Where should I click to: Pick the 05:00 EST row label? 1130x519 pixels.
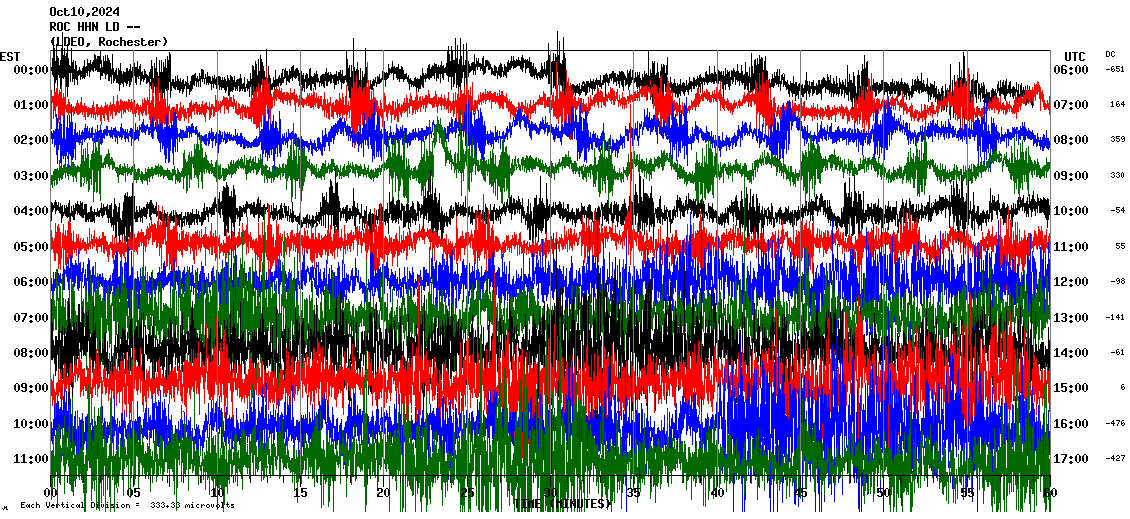pyautogui.click(x=32, y=246)
